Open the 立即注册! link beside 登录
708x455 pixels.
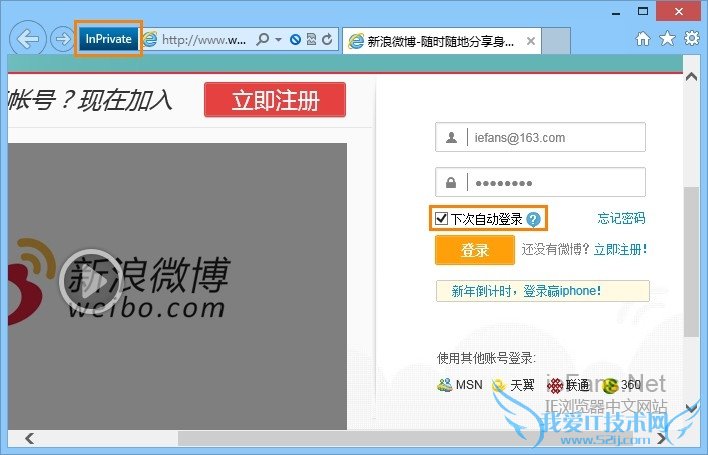pos(620,249)
